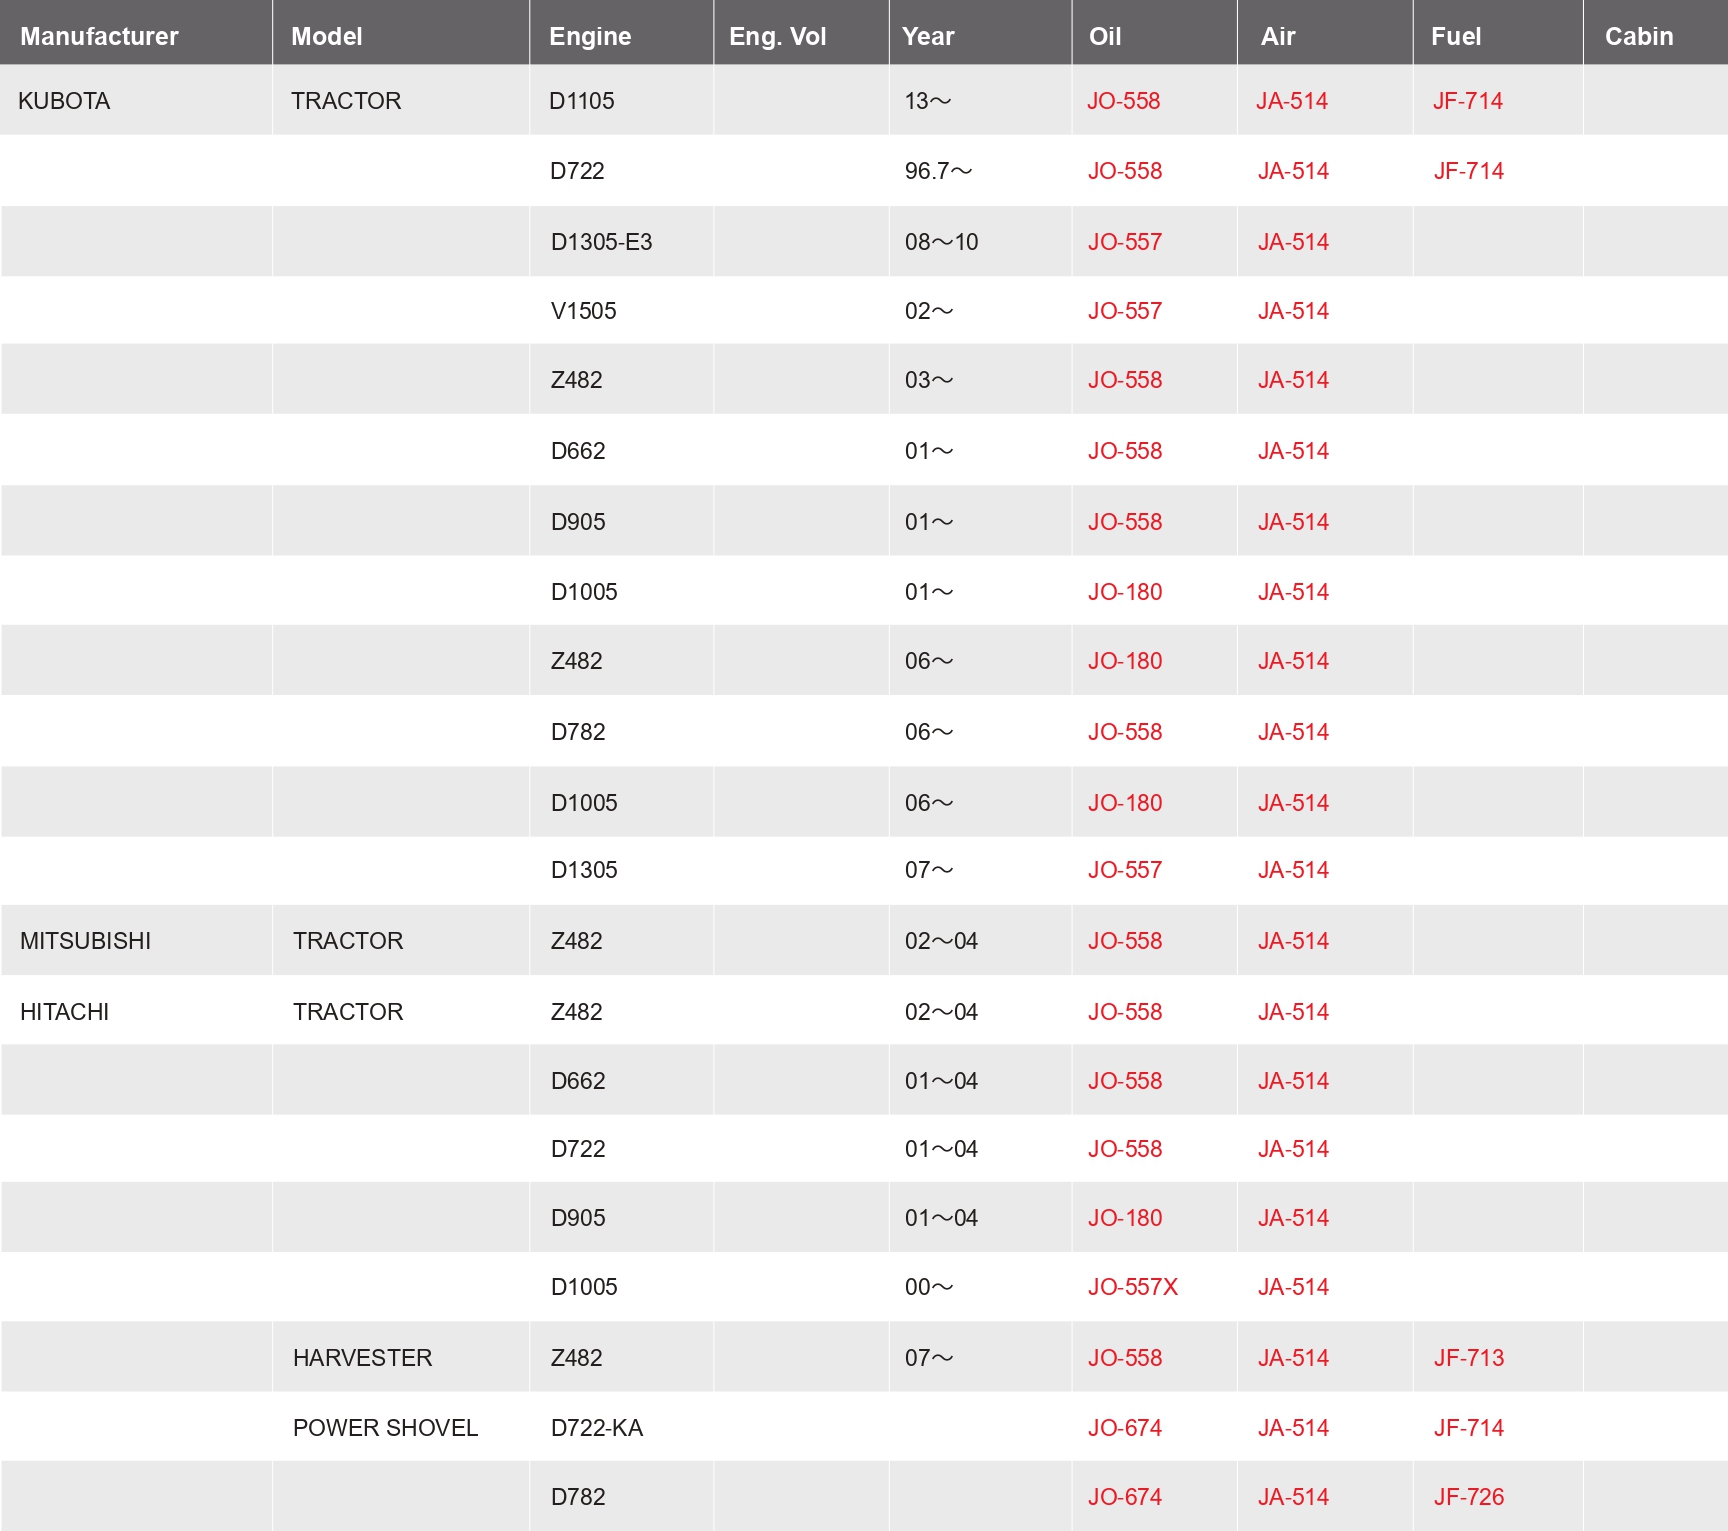Open the JF-726 fuel filter link
Screen dimensions: 1728x1531
pos(1468,1497)
